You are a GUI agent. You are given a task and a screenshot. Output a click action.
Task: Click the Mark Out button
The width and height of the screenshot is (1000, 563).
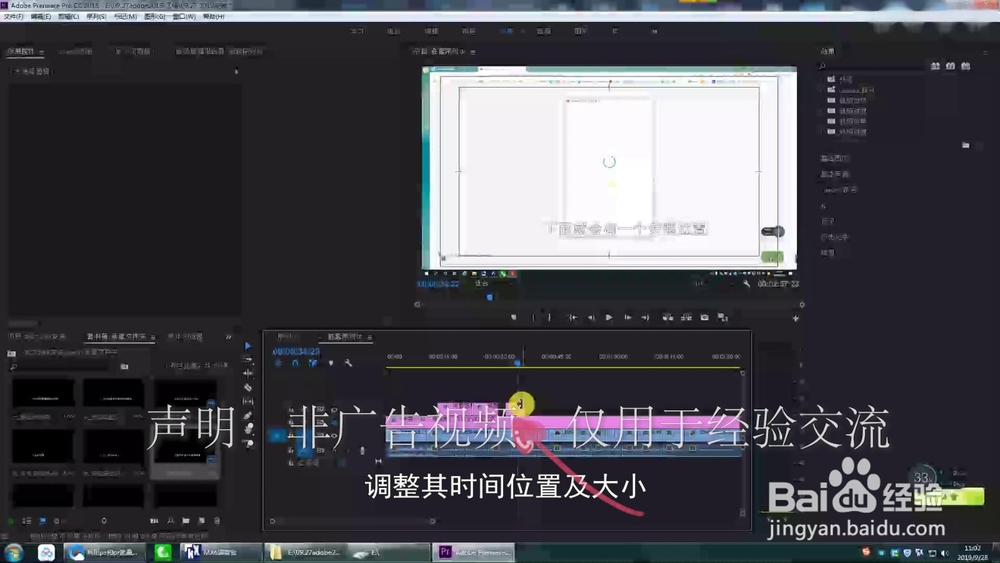point(549,318)
